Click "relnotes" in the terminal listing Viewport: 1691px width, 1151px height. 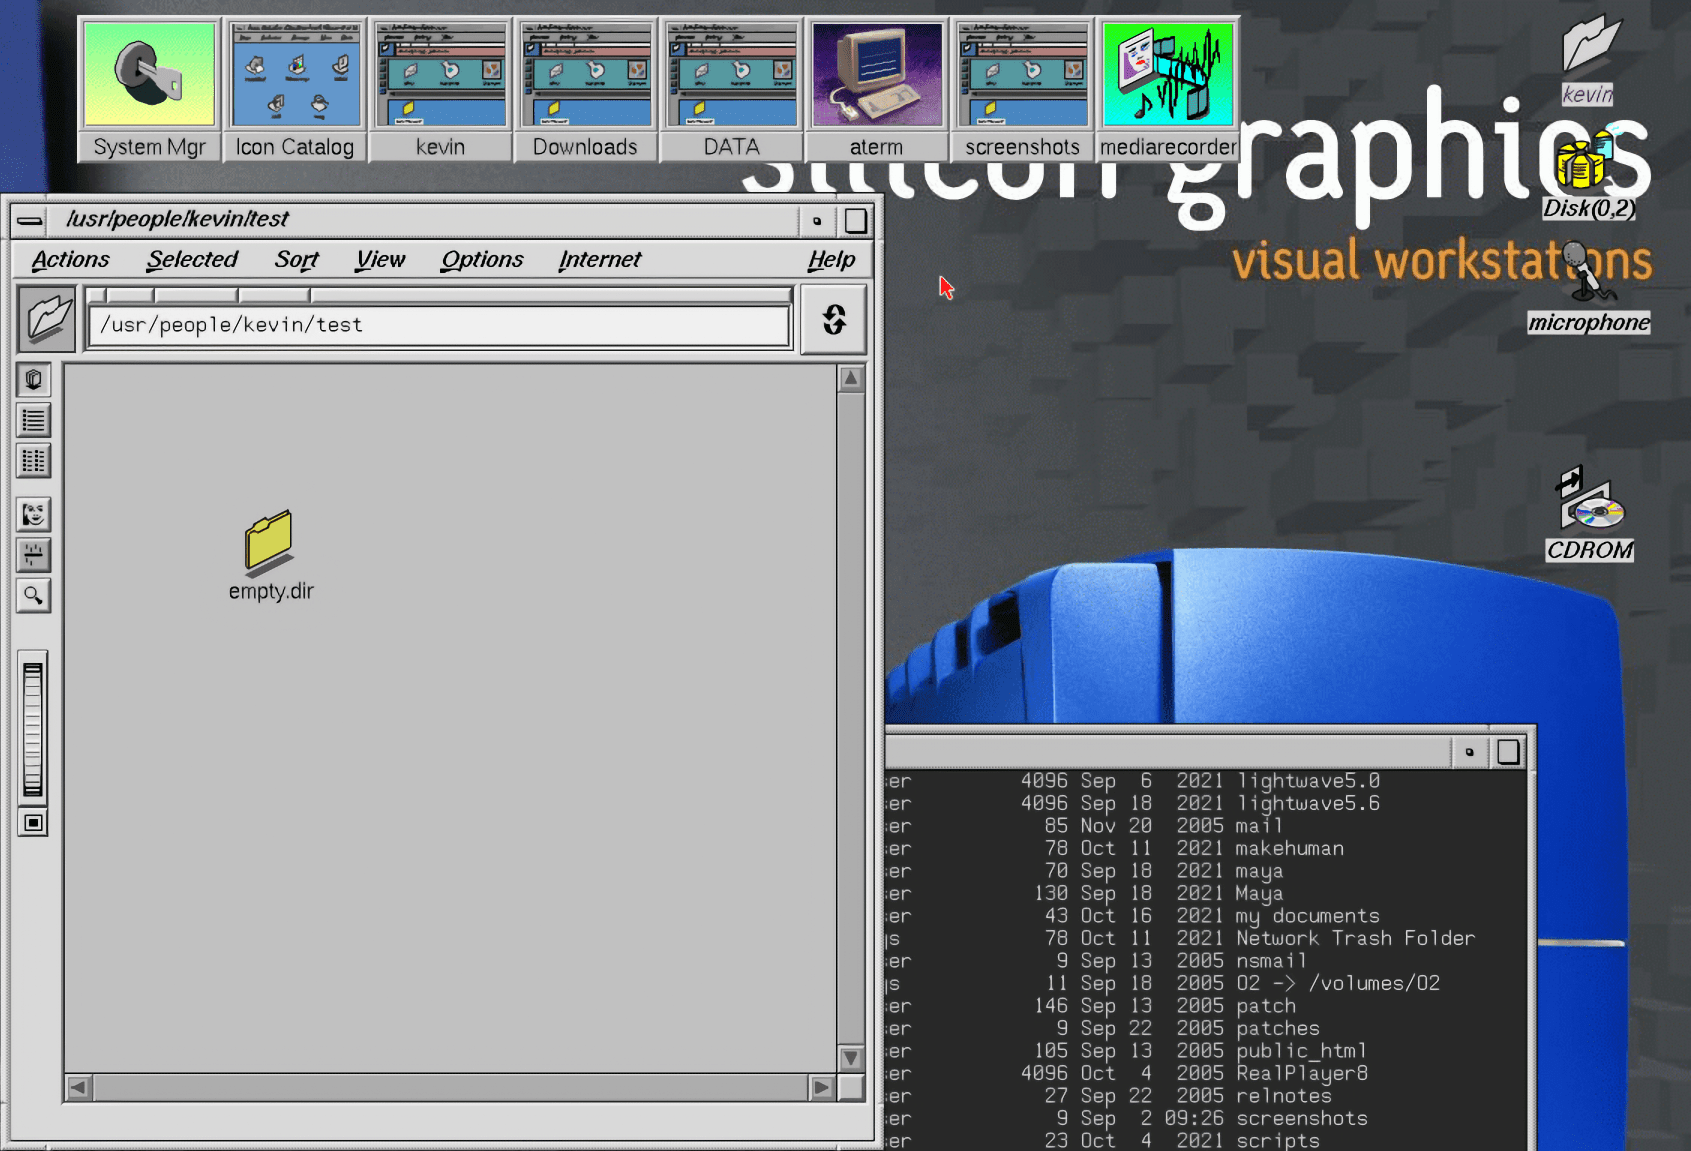click(1284, 1096)
